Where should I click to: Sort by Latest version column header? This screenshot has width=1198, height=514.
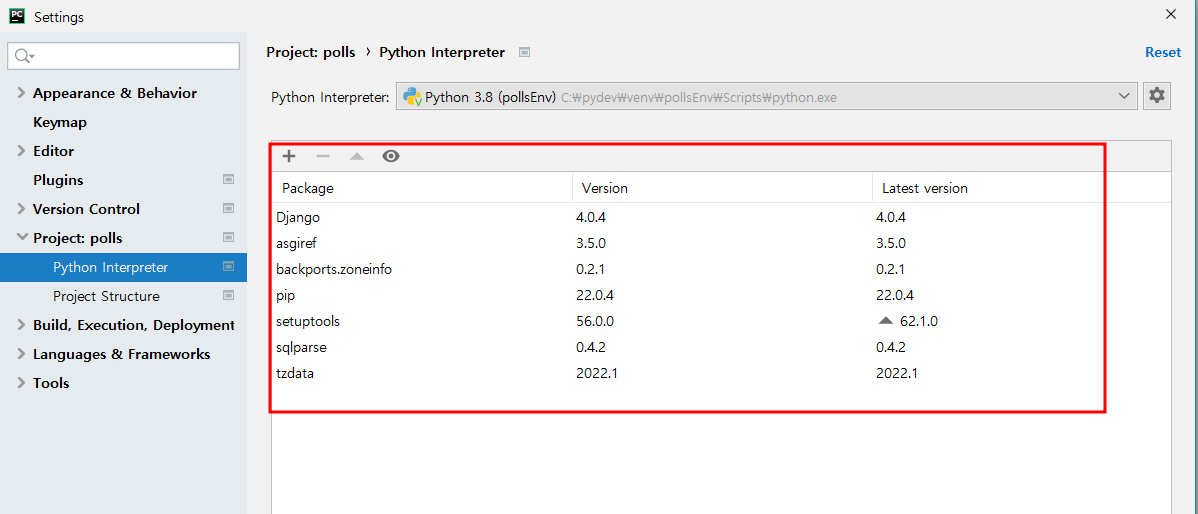click(x=1022, y=188)
